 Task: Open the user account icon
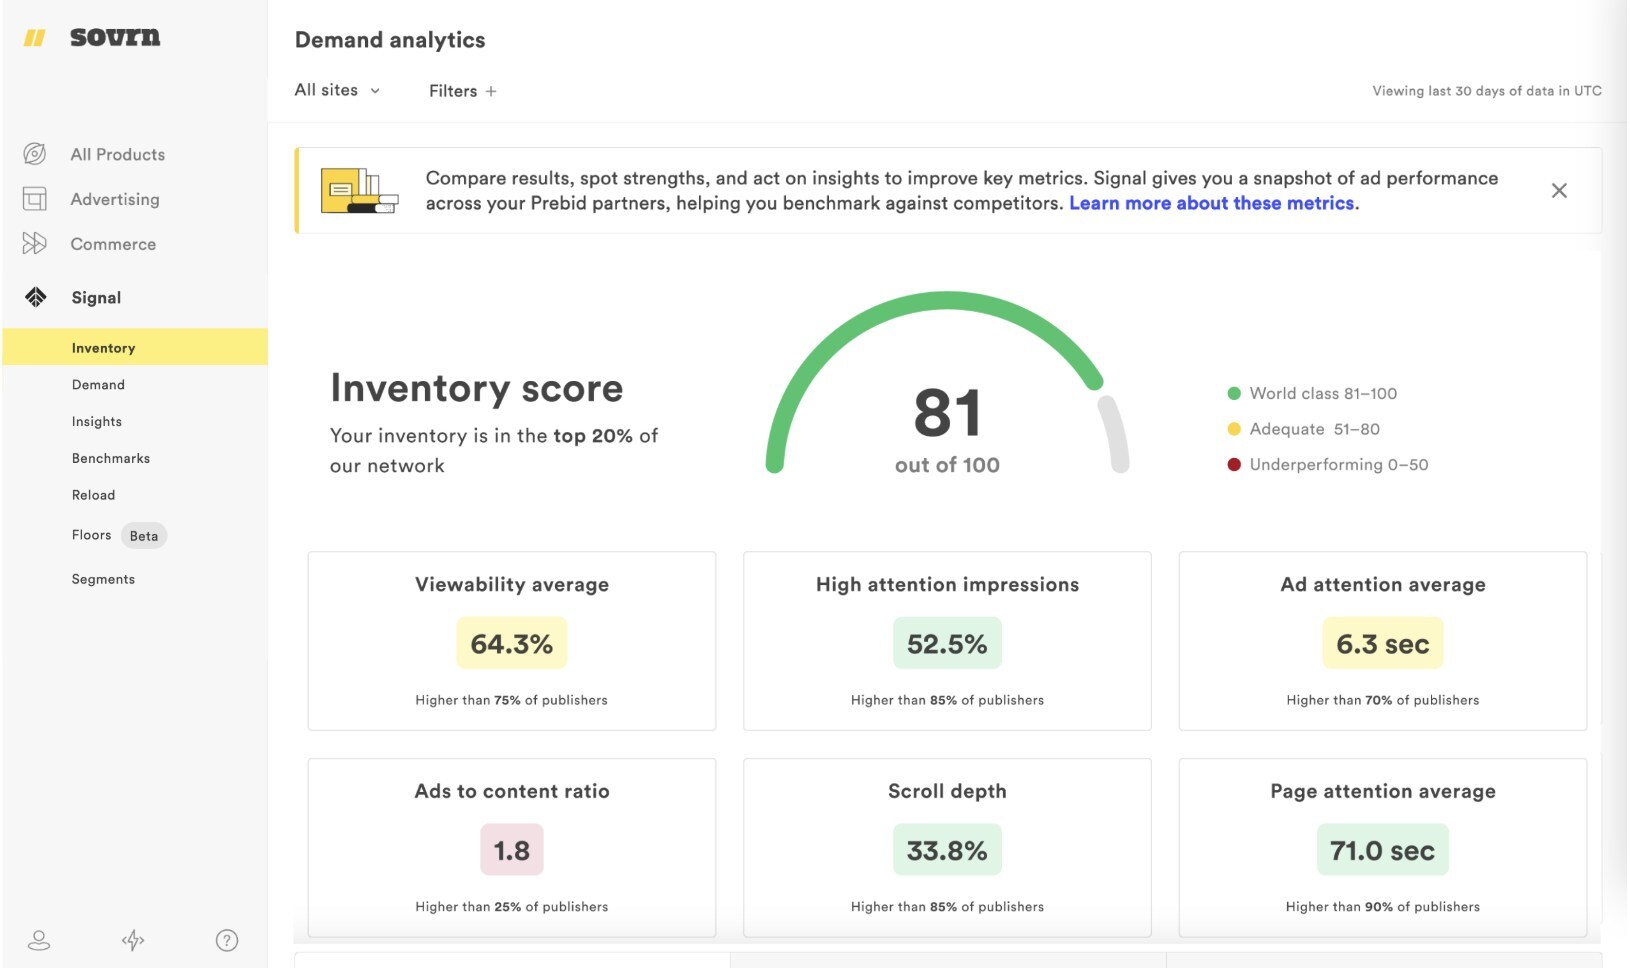pyautogui.click(x=39, y=940)
